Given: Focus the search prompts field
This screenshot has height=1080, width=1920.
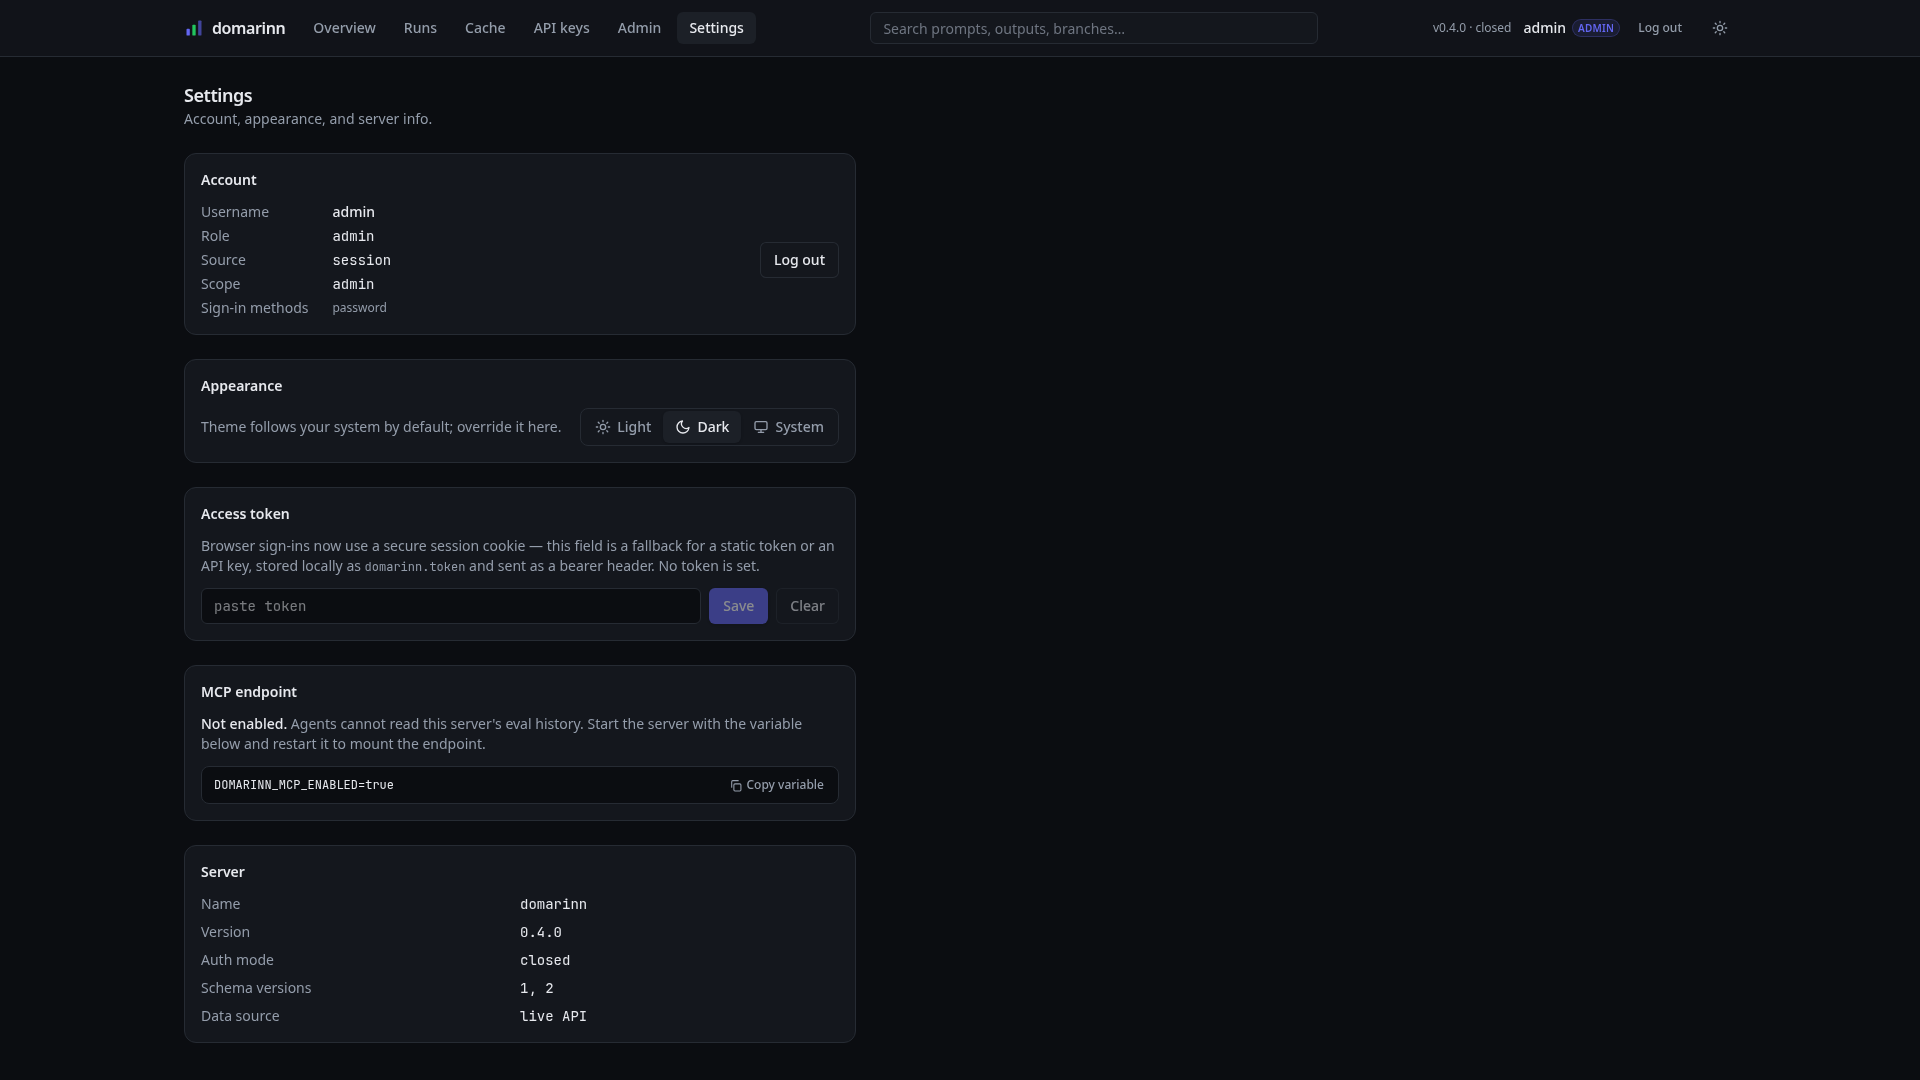Looking at the screenshot, I should pos(1093,28).
